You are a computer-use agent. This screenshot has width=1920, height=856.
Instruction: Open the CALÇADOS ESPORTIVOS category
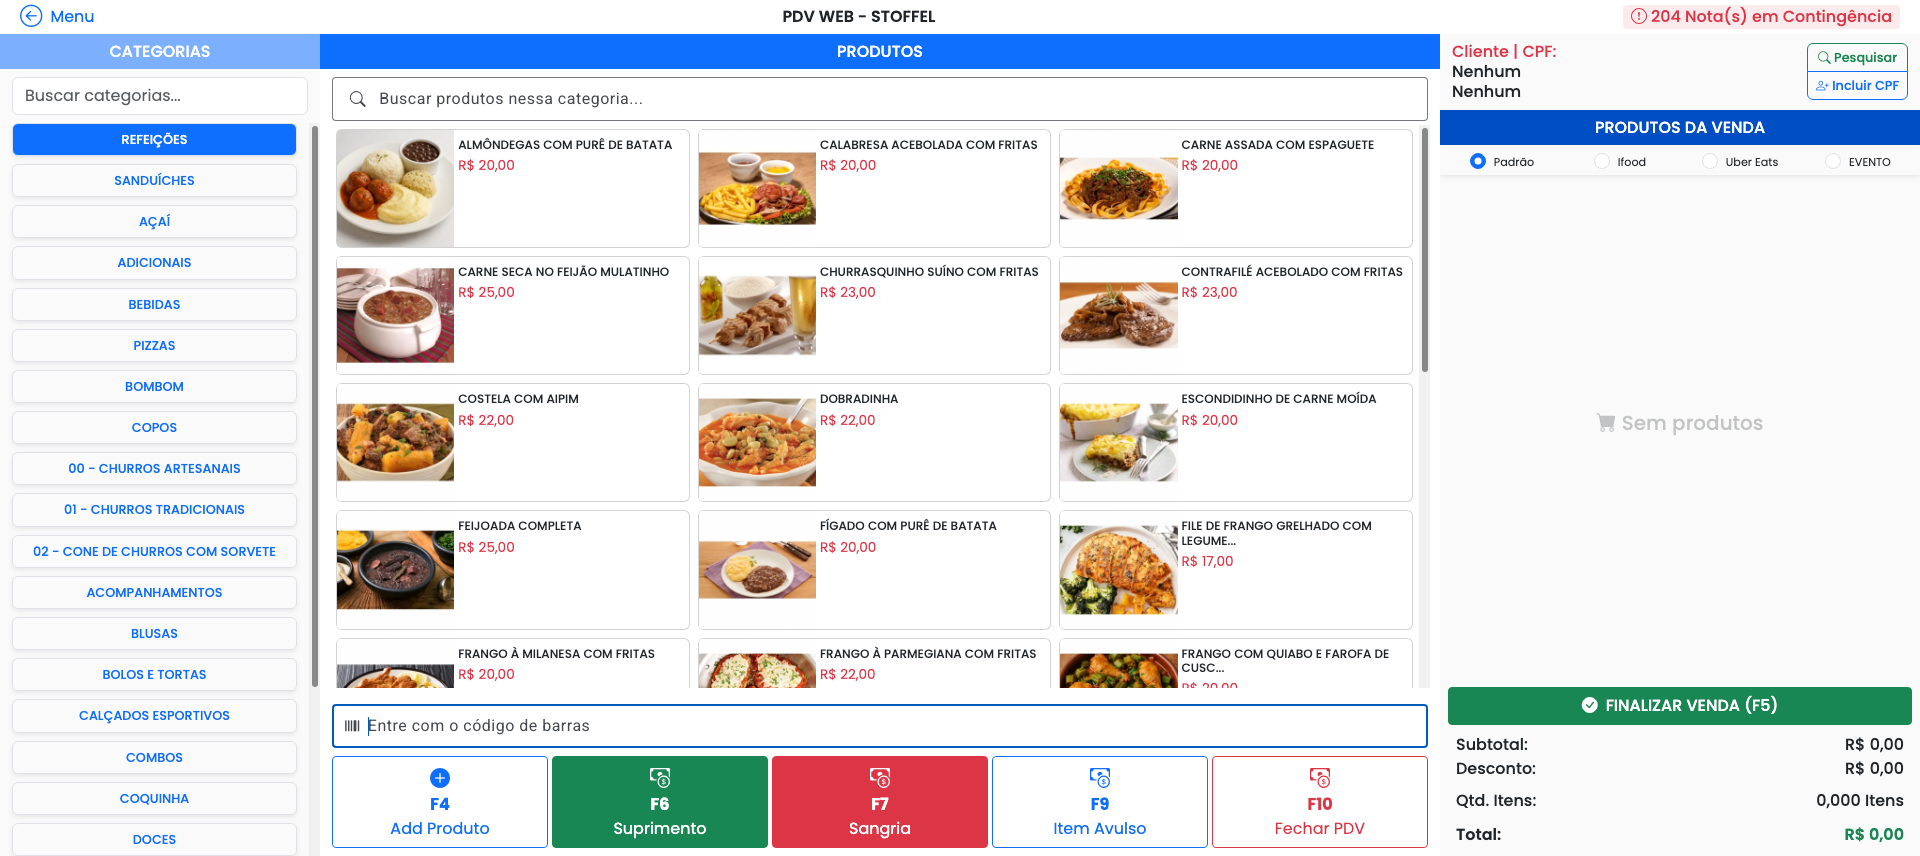pyautogui.click(x=154, y=716)
